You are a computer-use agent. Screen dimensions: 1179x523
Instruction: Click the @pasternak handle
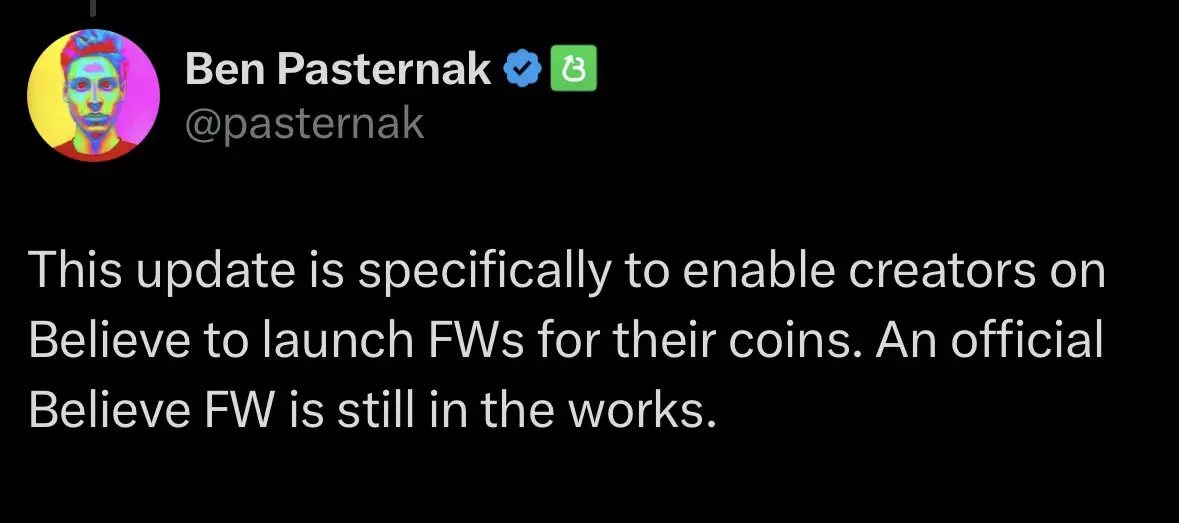click(305, 124)
